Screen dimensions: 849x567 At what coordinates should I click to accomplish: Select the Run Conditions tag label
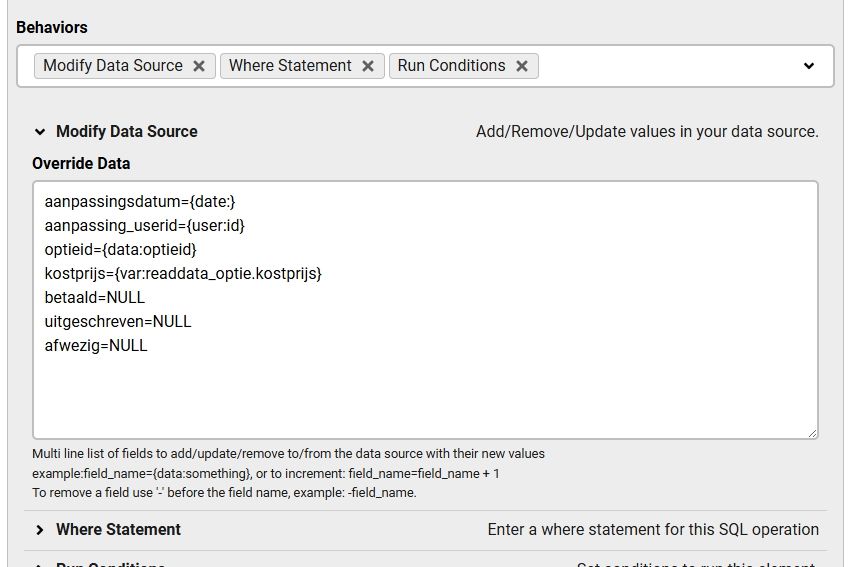451,66
